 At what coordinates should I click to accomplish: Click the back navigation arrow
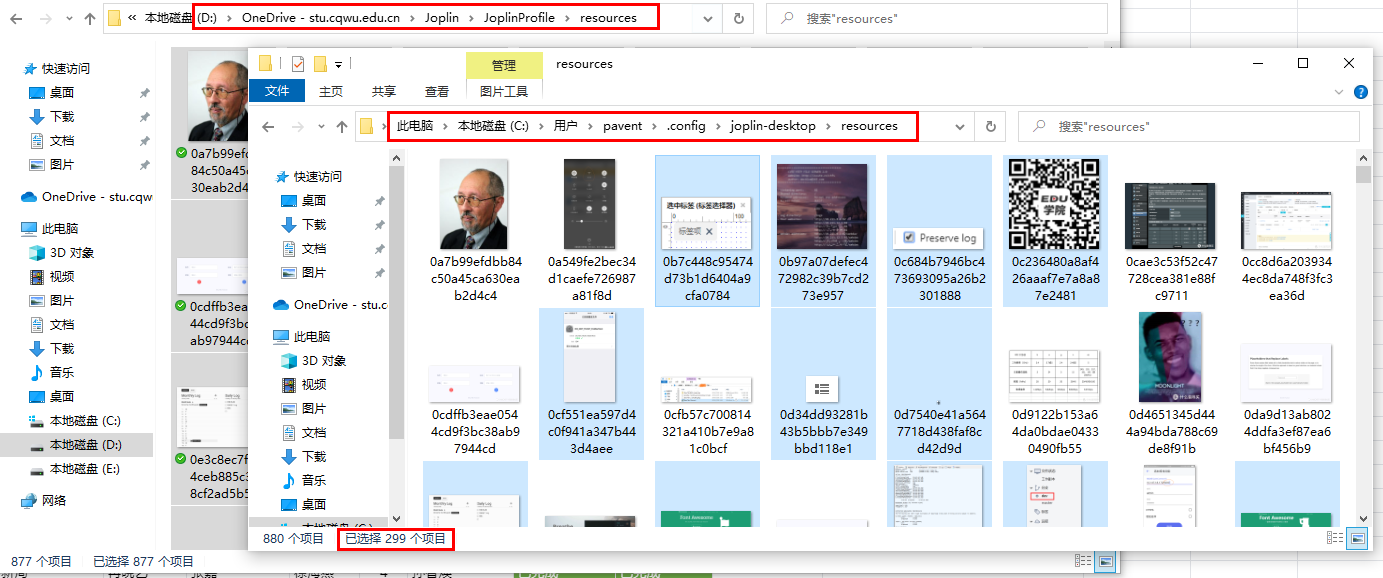[267, 126]
